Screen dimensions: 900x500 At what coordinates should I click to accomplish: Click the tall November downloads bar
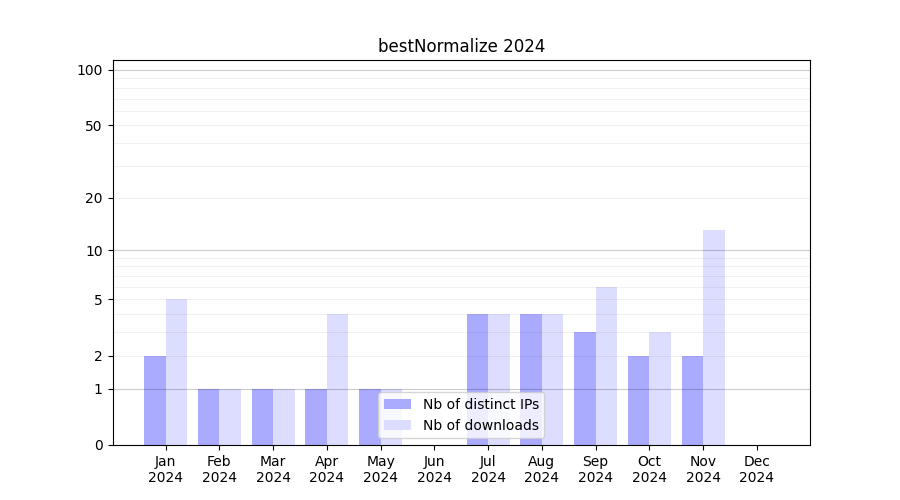click(x=714, y=337)
